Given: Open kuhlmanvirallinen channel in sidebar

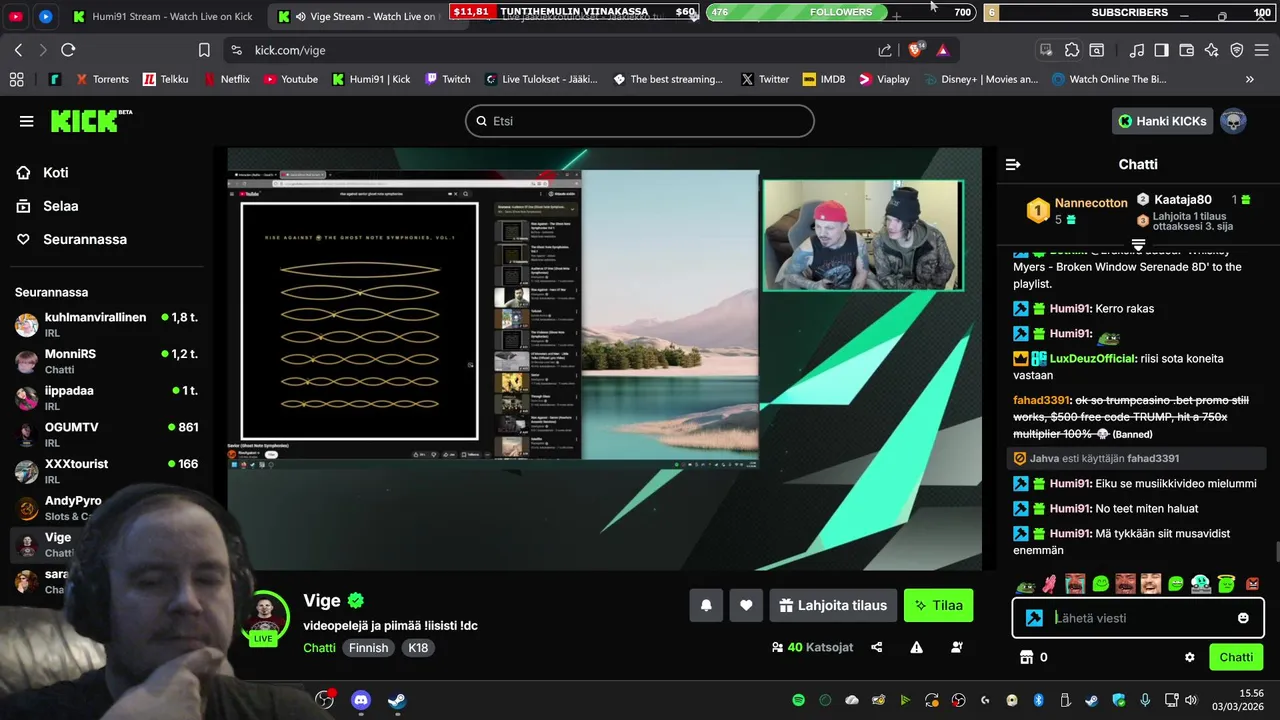Looking at the screenshot, I should click(107, 324).
